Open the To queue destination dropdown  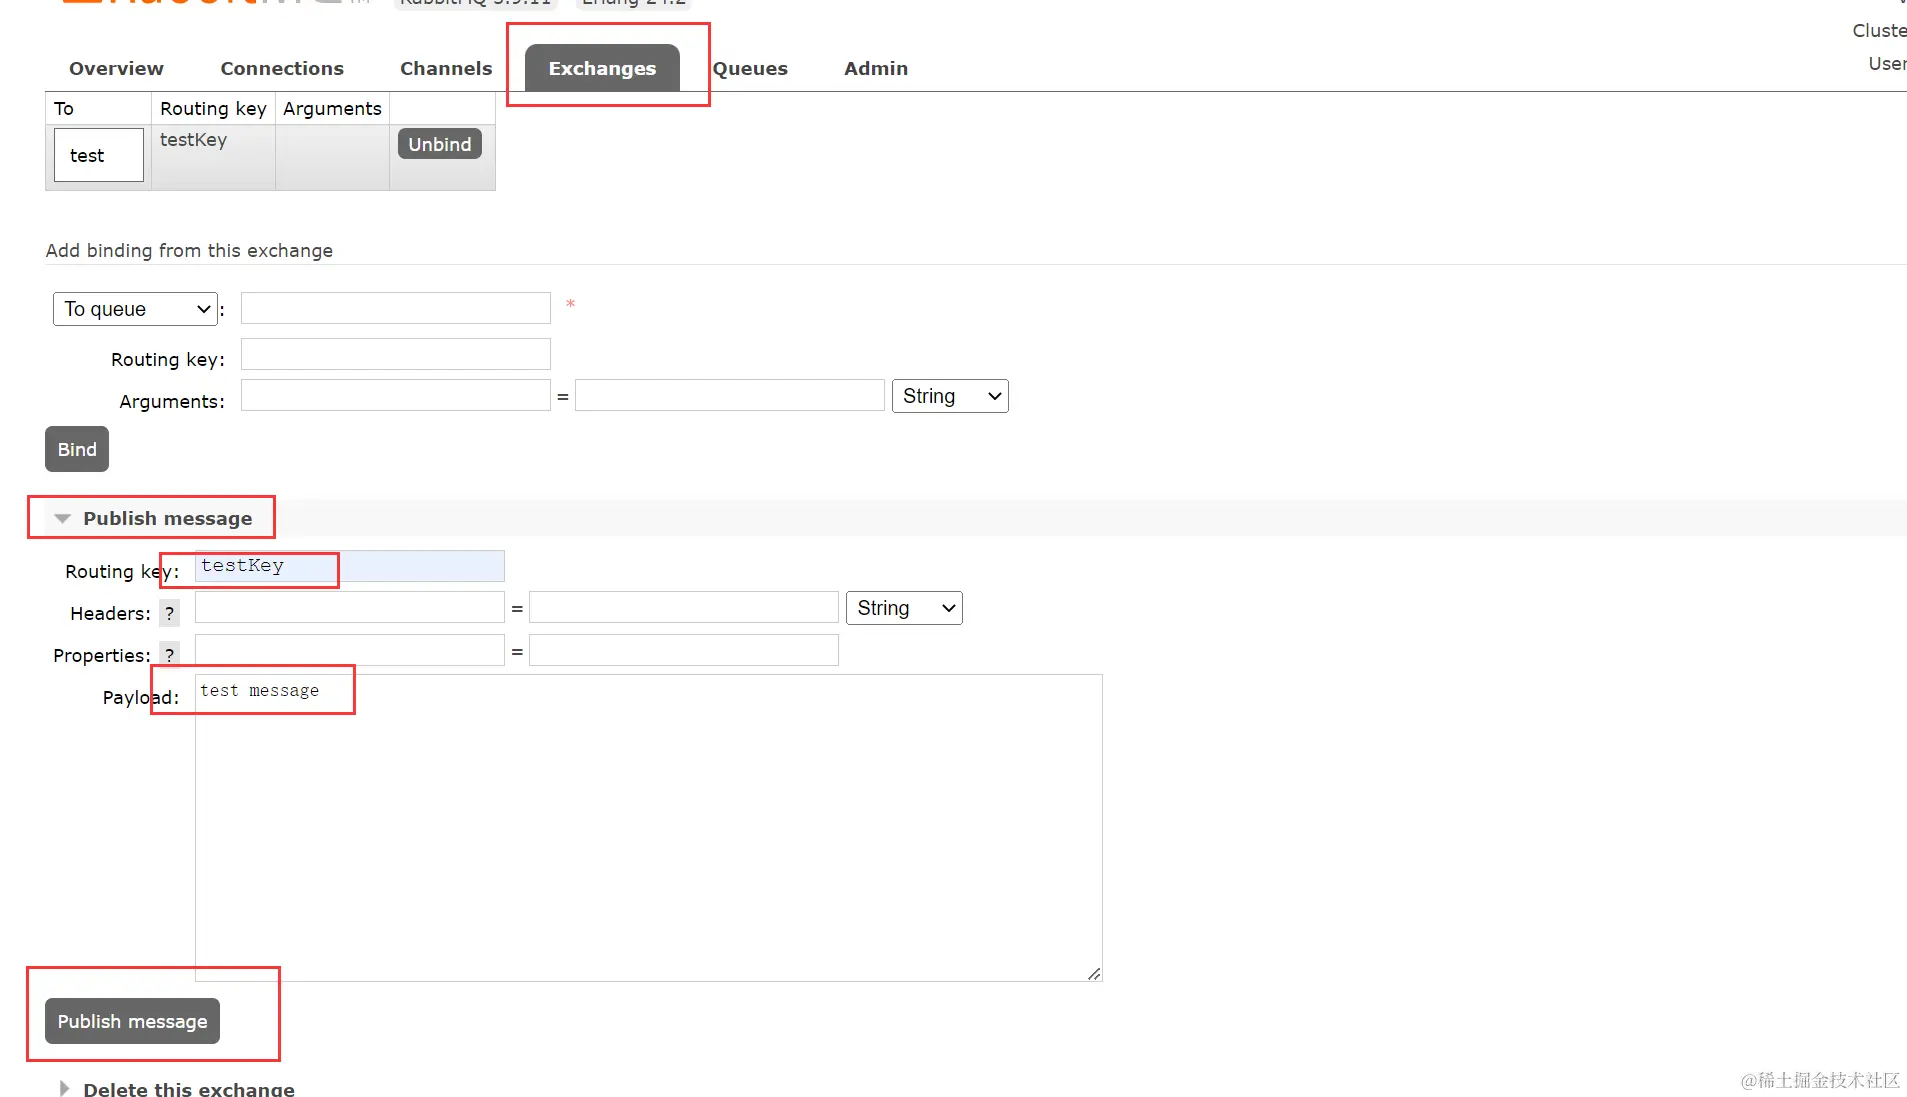[135, 309]
